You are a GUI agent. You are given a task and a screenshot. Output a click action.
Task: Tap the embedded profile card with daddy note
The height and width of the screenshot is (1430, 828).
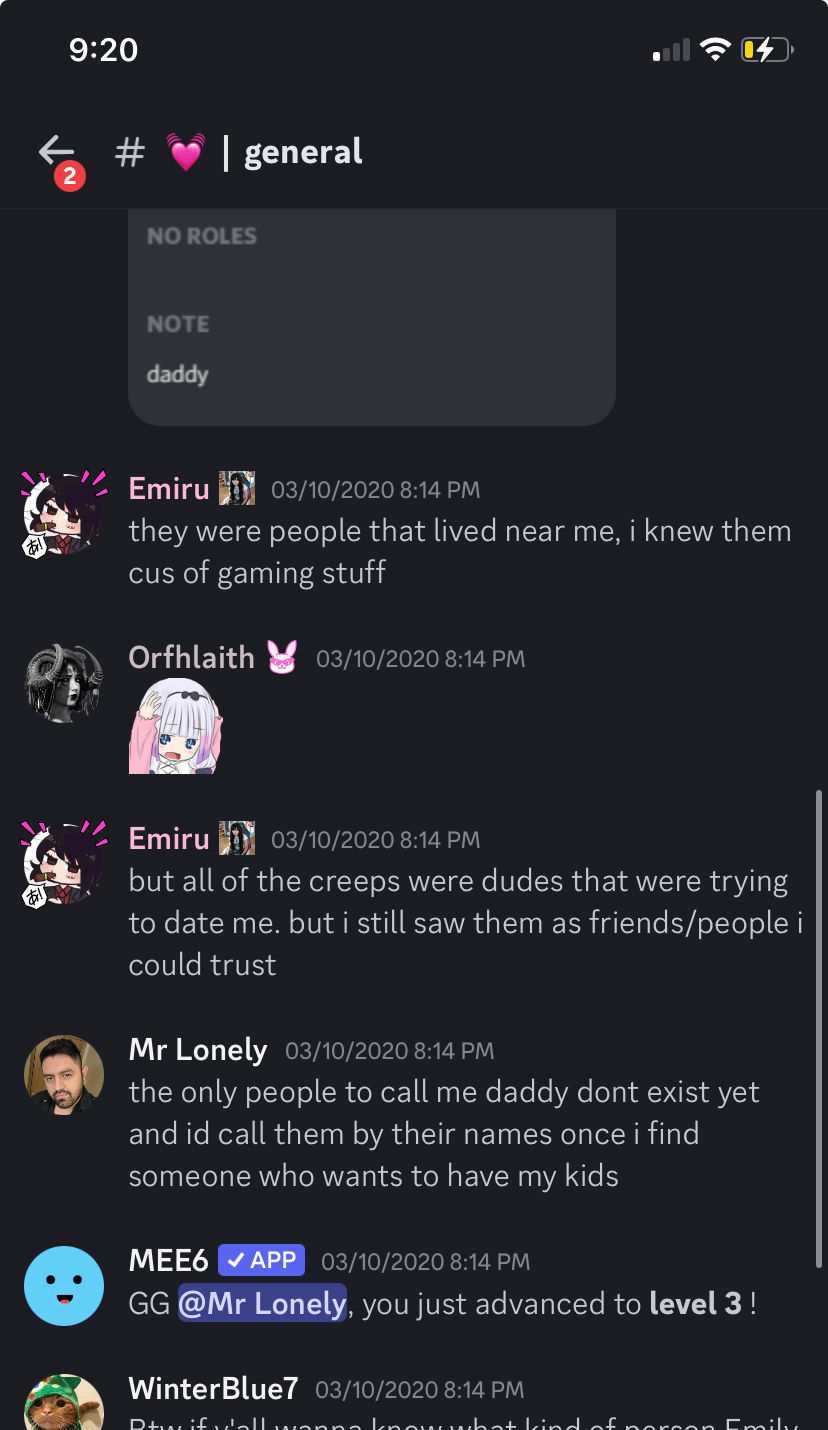[x=372, y=318]
